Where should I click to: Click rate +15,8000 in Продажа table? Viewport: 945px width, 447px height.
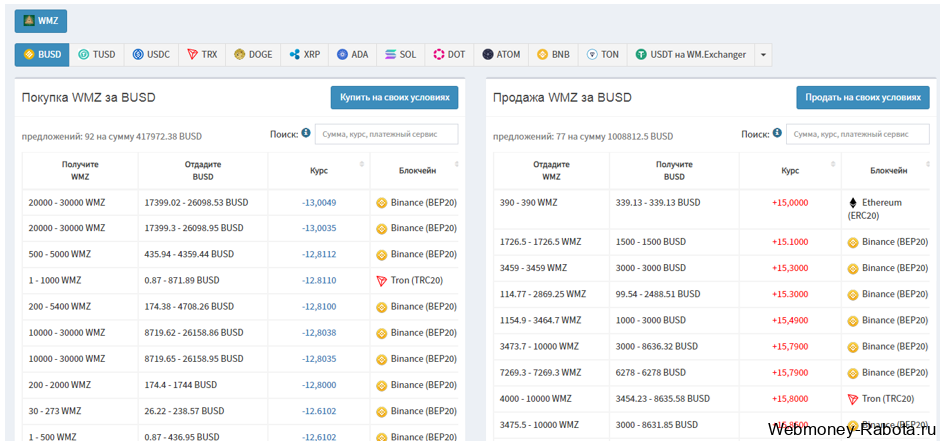(x=790, y=398)
